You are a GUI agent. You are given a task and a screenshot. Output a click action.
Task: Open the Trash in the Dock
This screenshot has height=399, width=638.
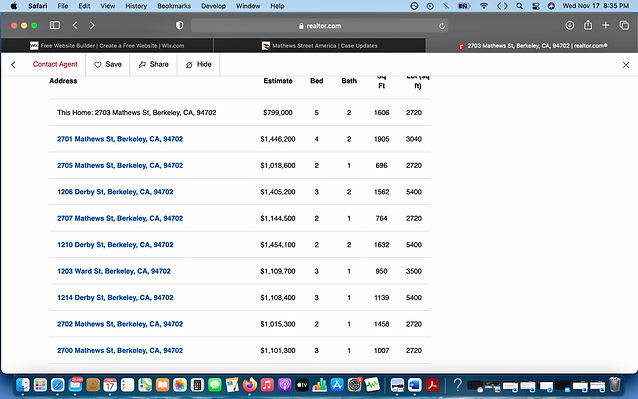coord(615,385)
